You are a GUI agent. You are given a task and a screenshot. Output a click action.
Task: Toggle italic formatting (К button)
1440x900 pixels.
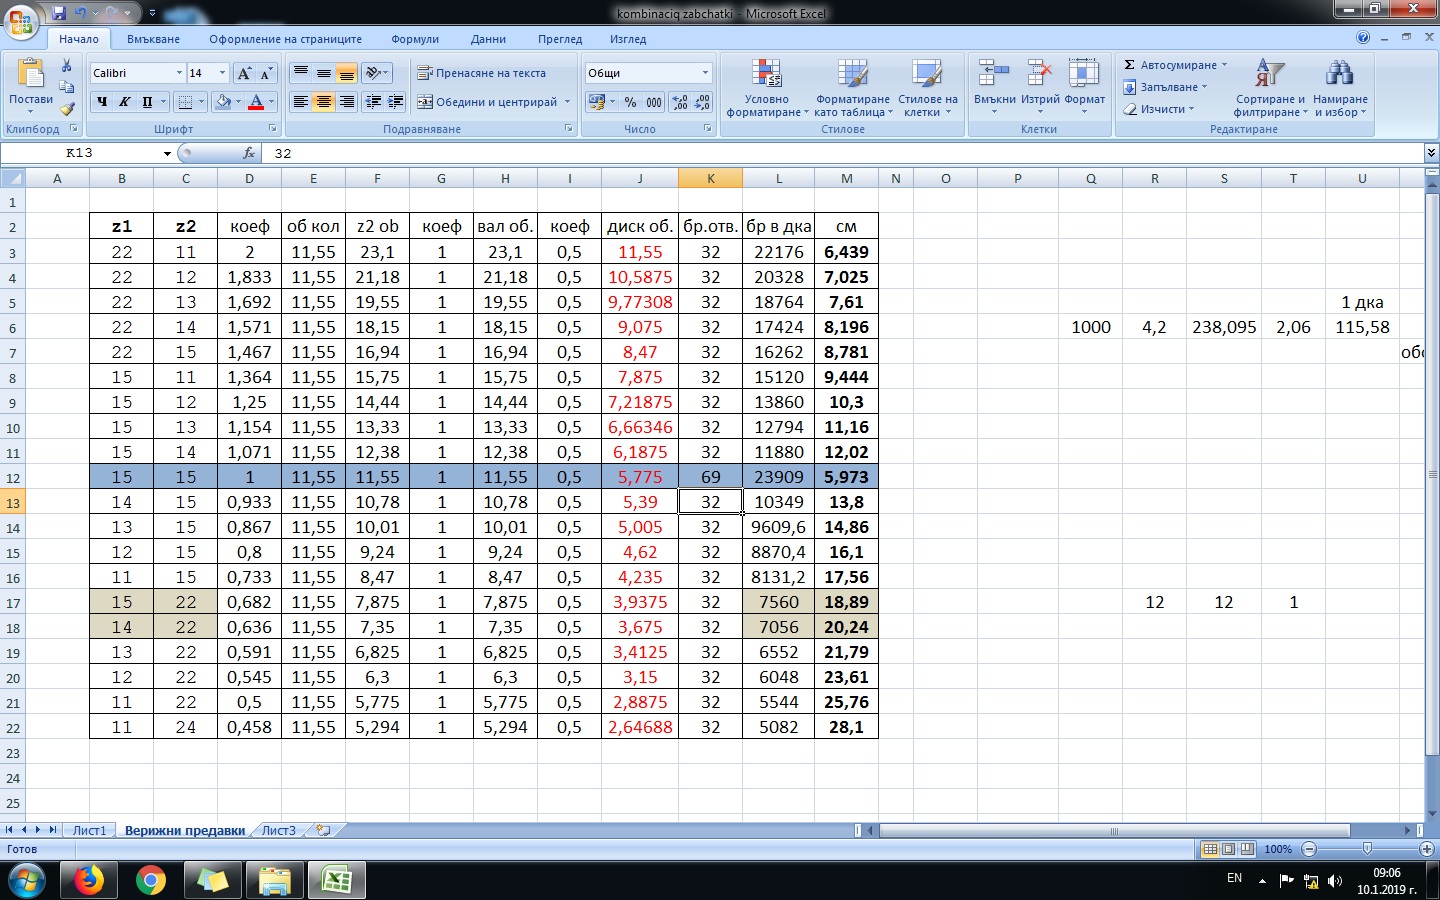(125, 102)
